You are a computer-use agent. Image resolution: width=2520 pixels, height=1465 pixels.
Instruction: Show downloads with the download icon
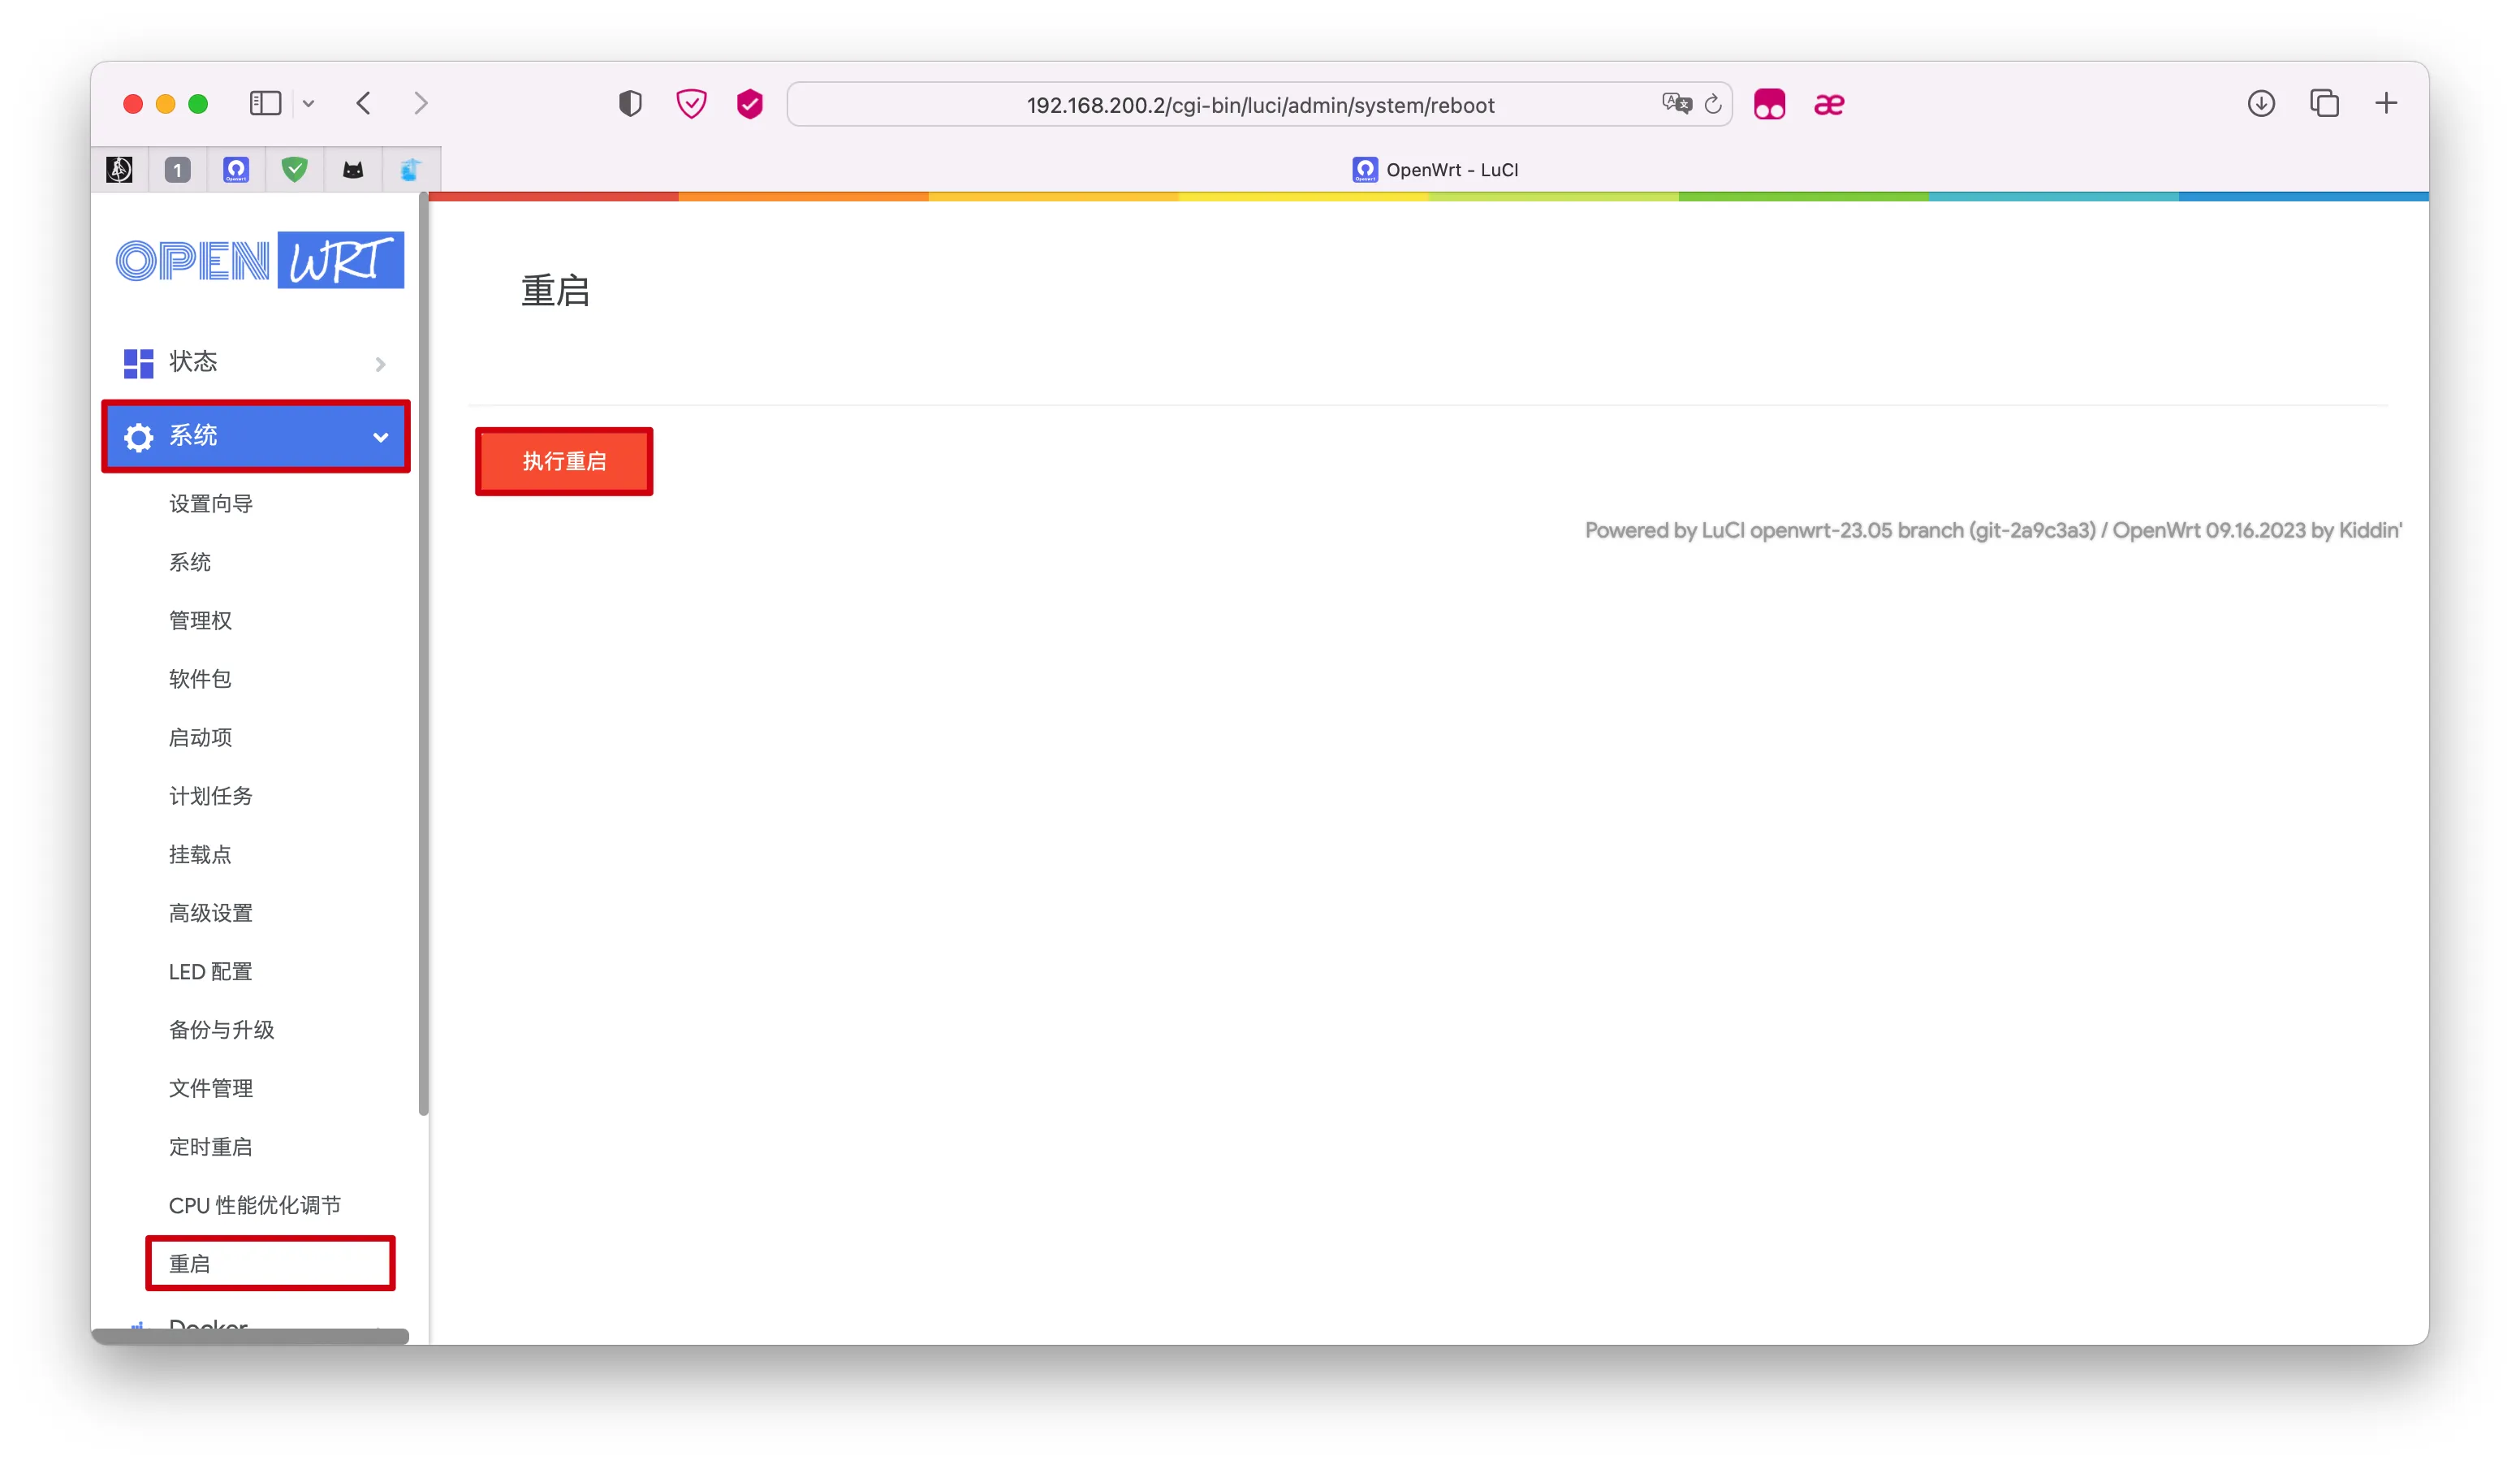[2261, 103]
